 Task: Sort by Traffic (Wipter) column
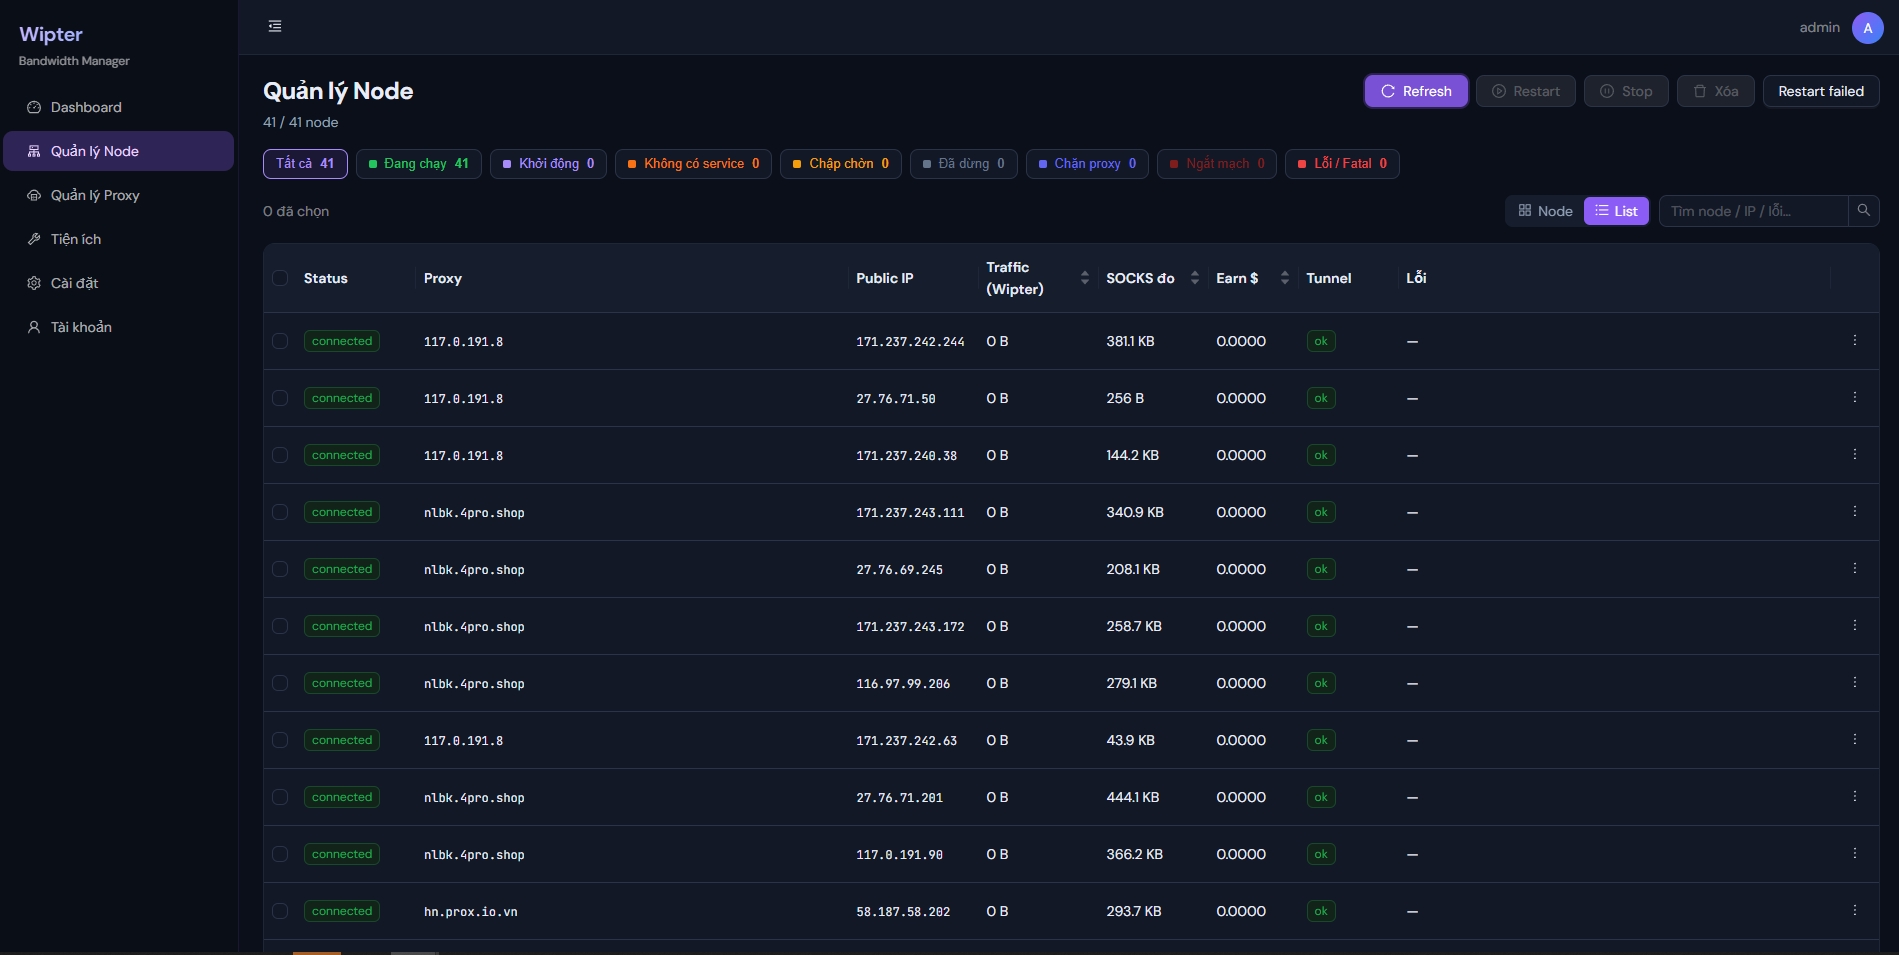(x=1085, y=278)
